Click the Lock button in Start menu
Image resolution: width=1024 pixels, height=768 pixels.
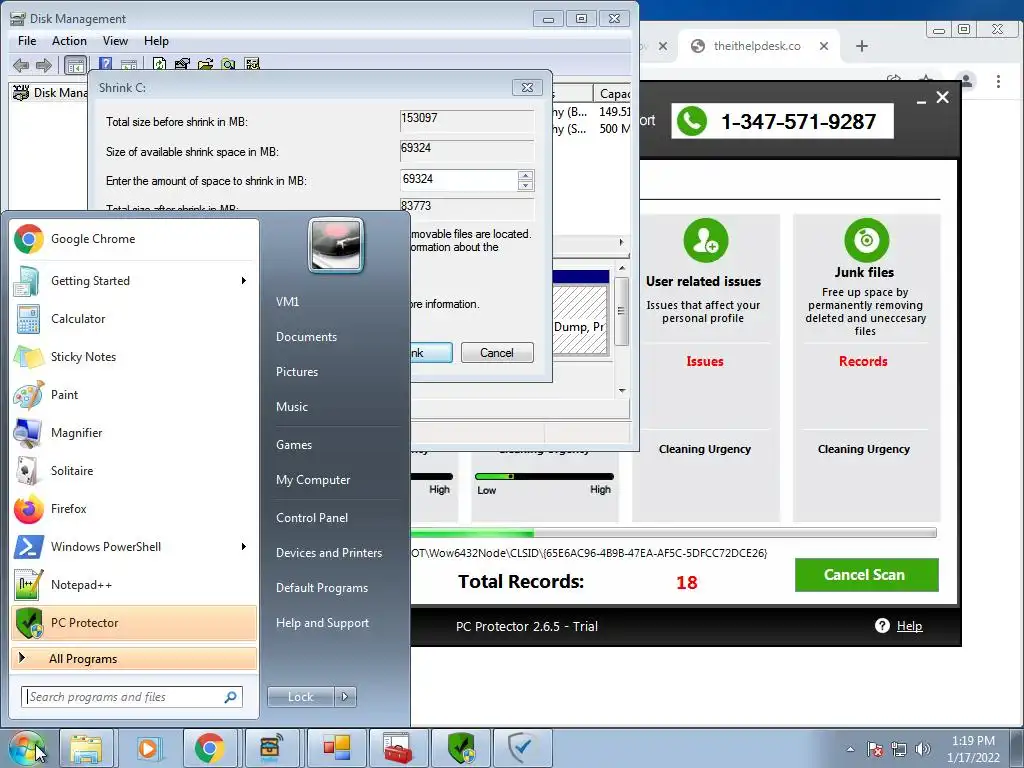tap(300, 697)
